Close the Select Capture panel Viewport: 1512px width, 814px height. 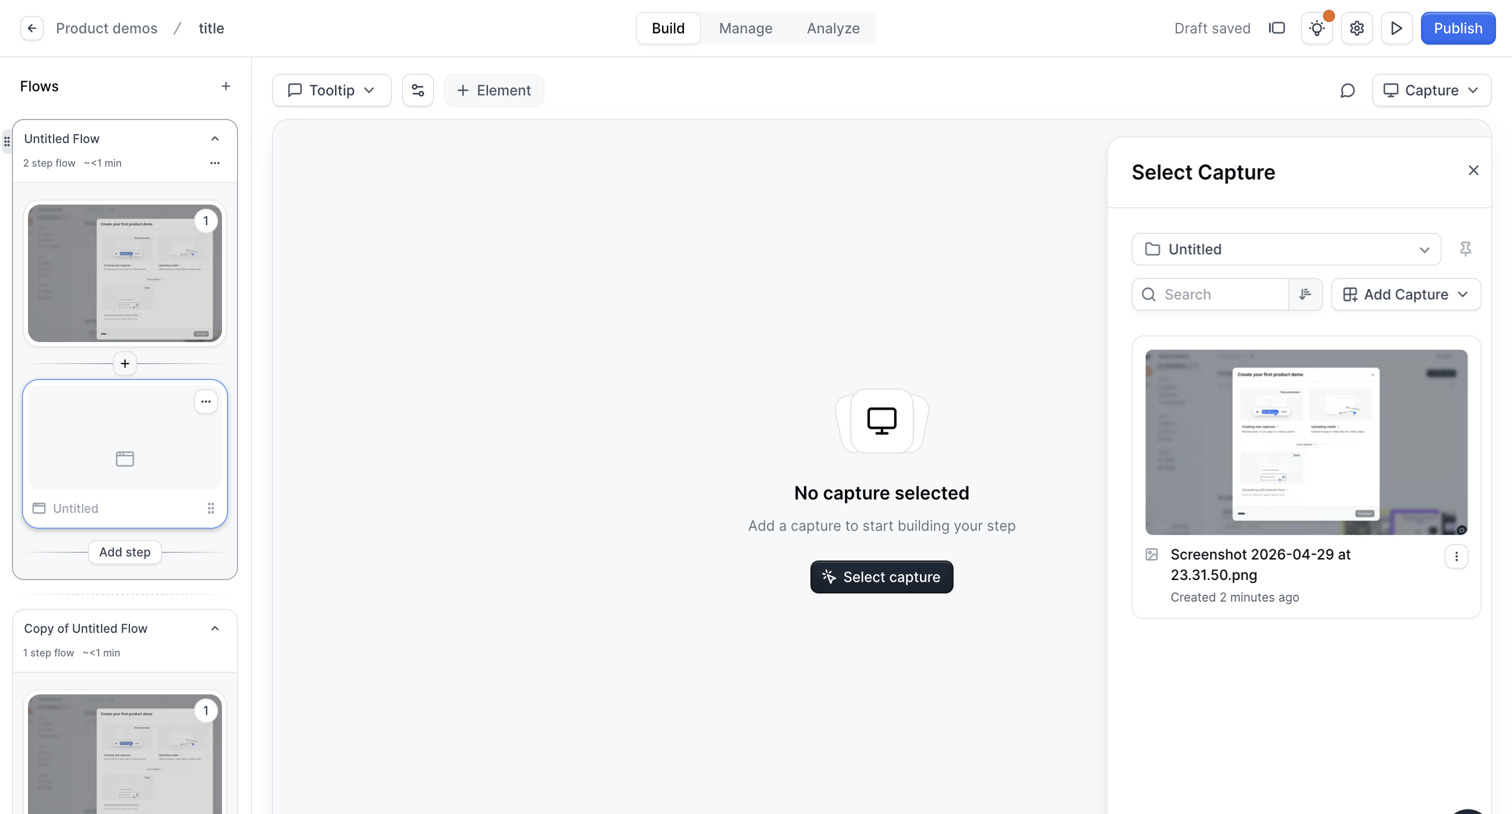(1473, 171)
